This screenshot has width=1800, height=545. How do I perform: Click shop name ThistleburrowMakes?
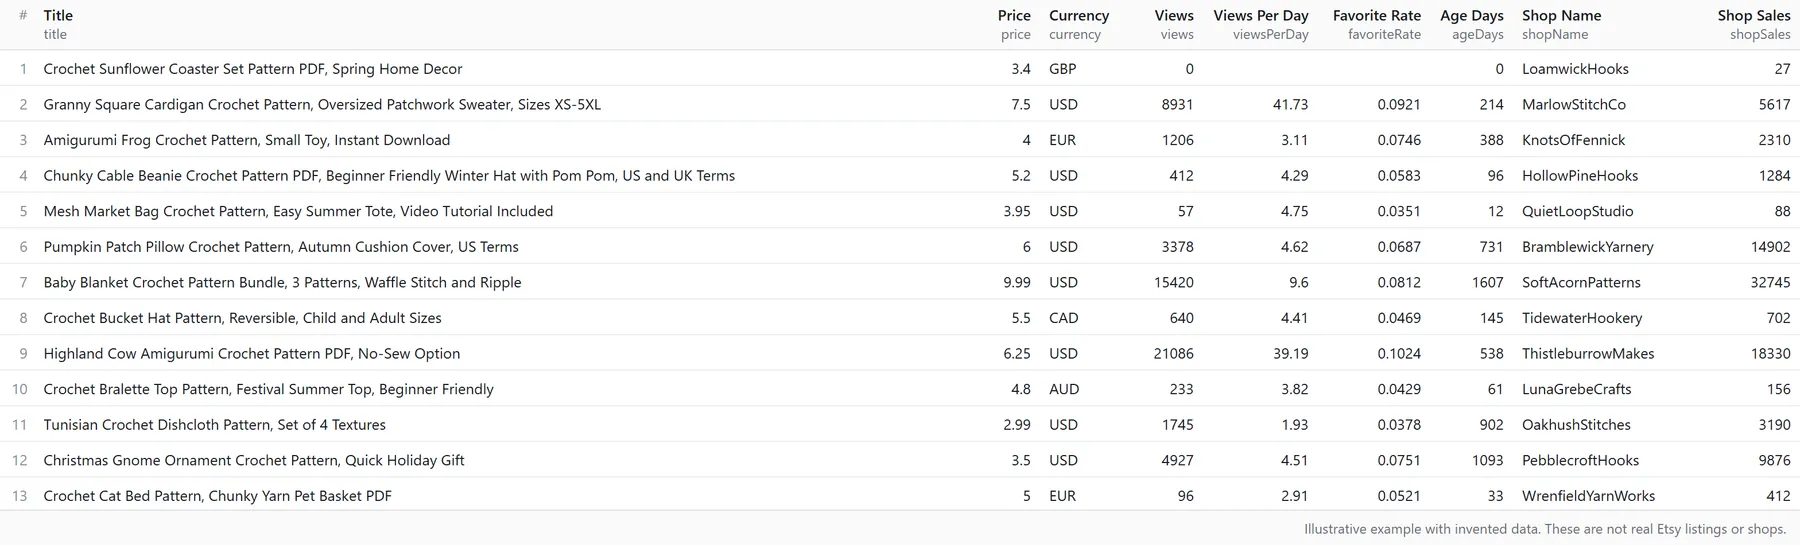(x=1588, y=353)
